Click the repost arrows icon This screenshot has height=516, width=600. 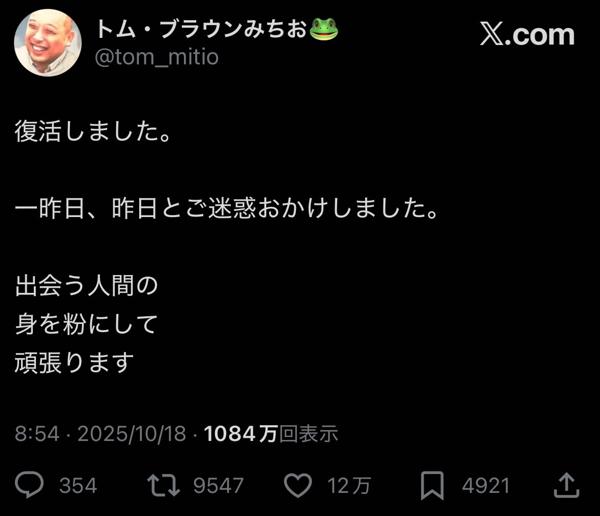point(164,485)
